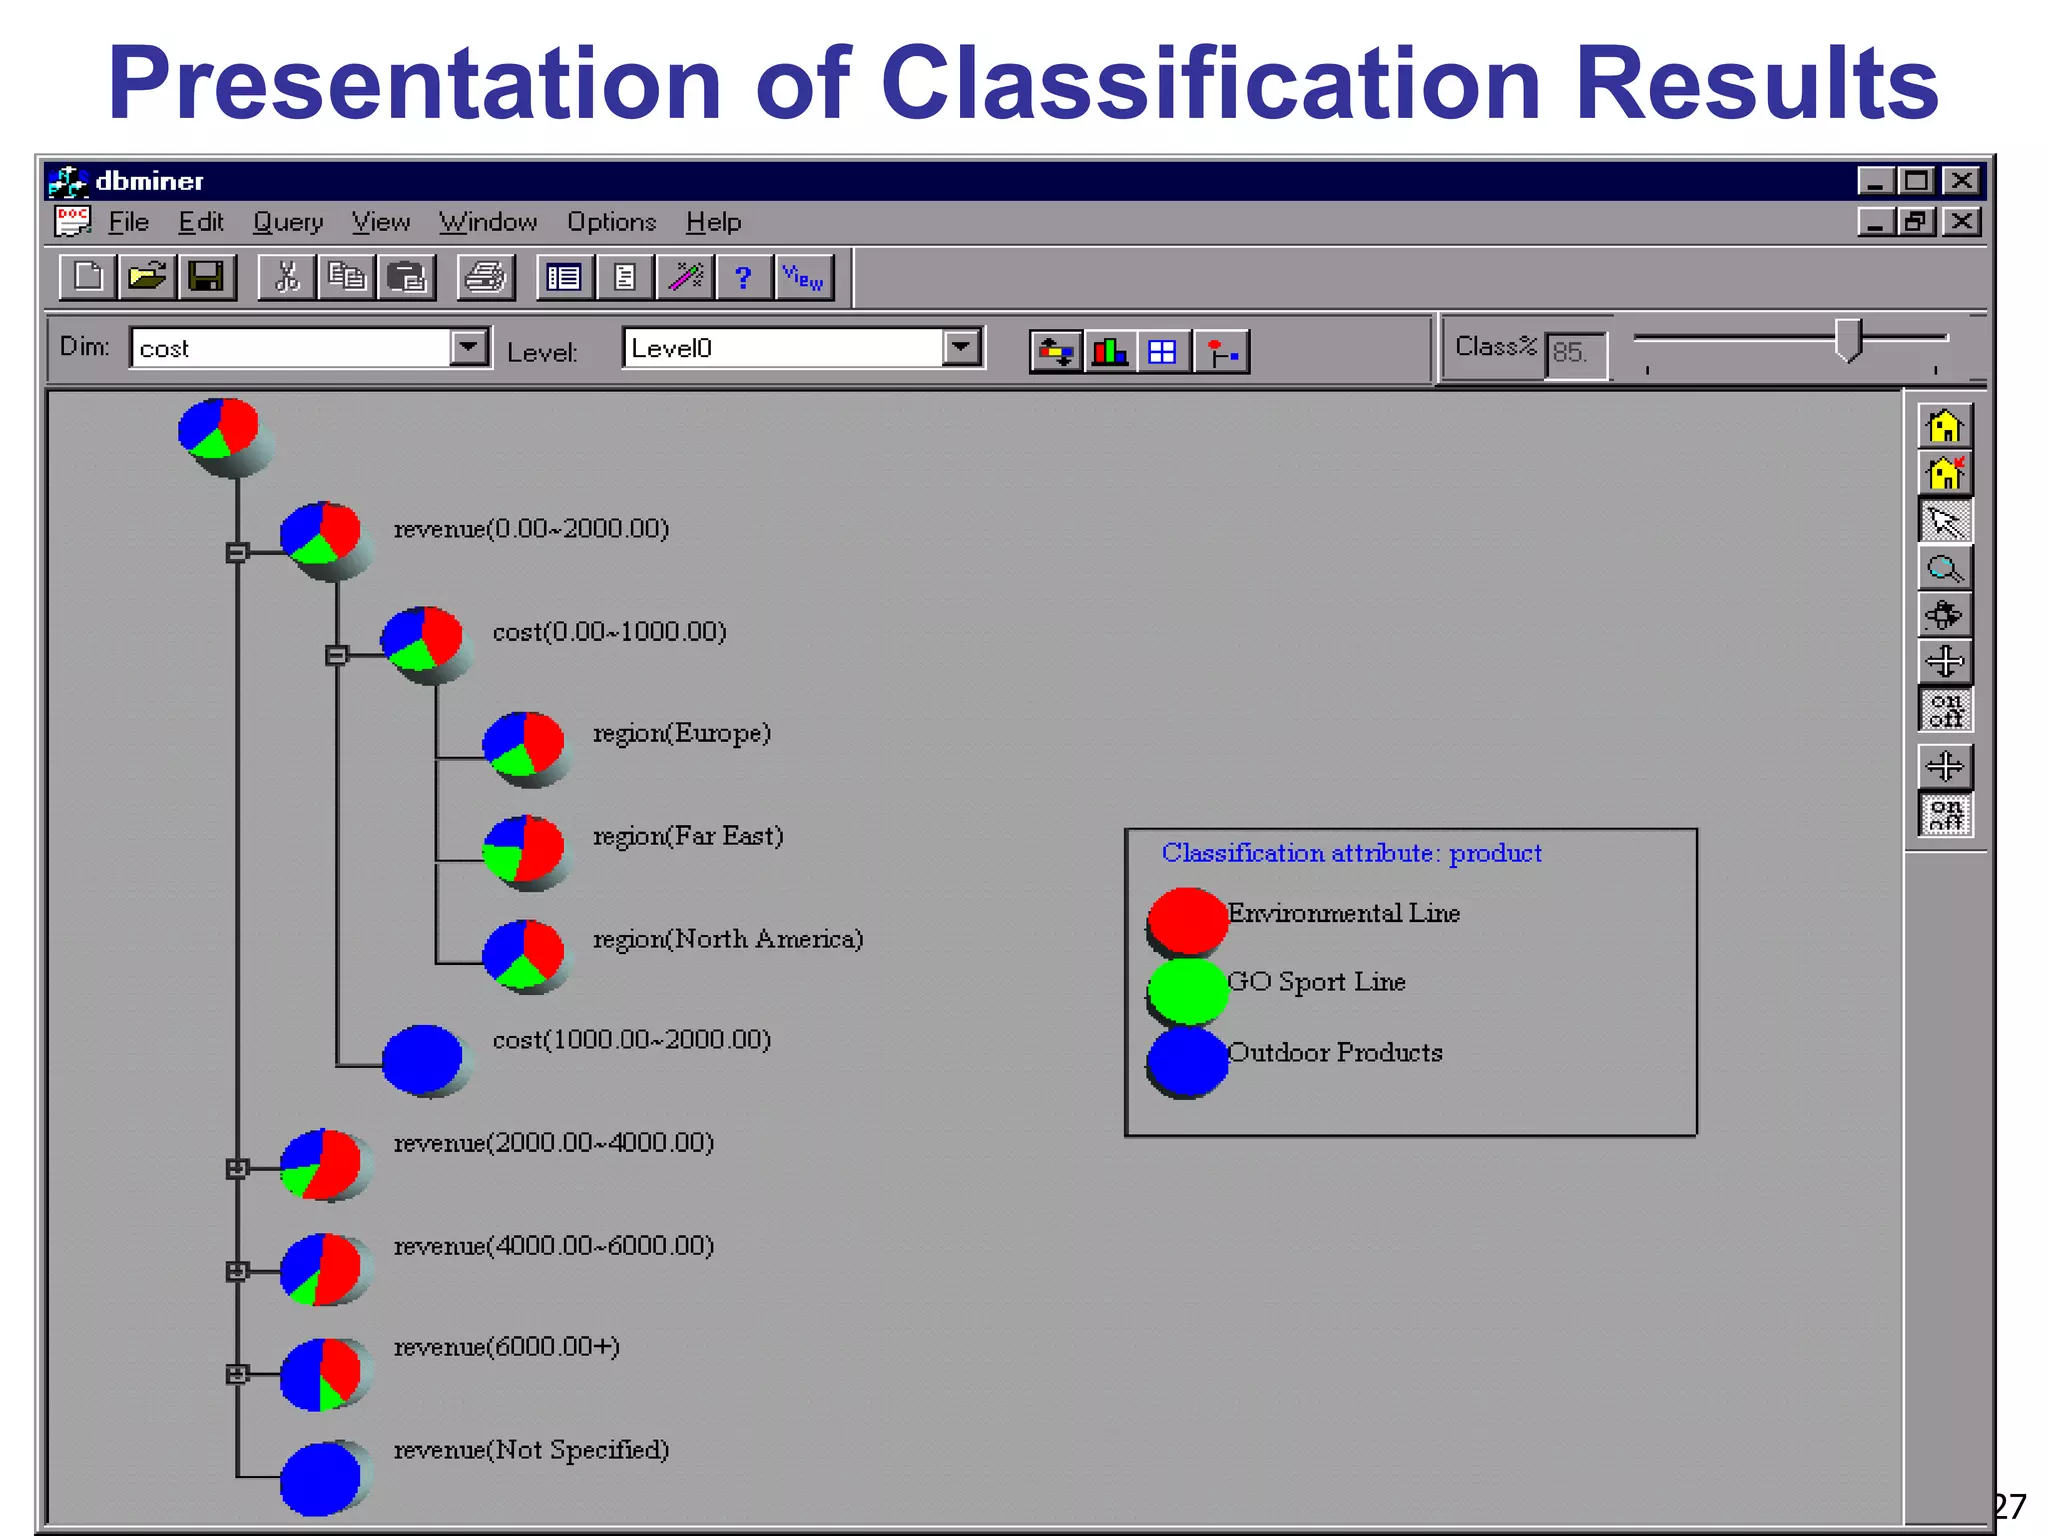Screen dimensions: 2048x1536
Task: Toggle the lower on/off button
Action: click(x=1944, y=814)
